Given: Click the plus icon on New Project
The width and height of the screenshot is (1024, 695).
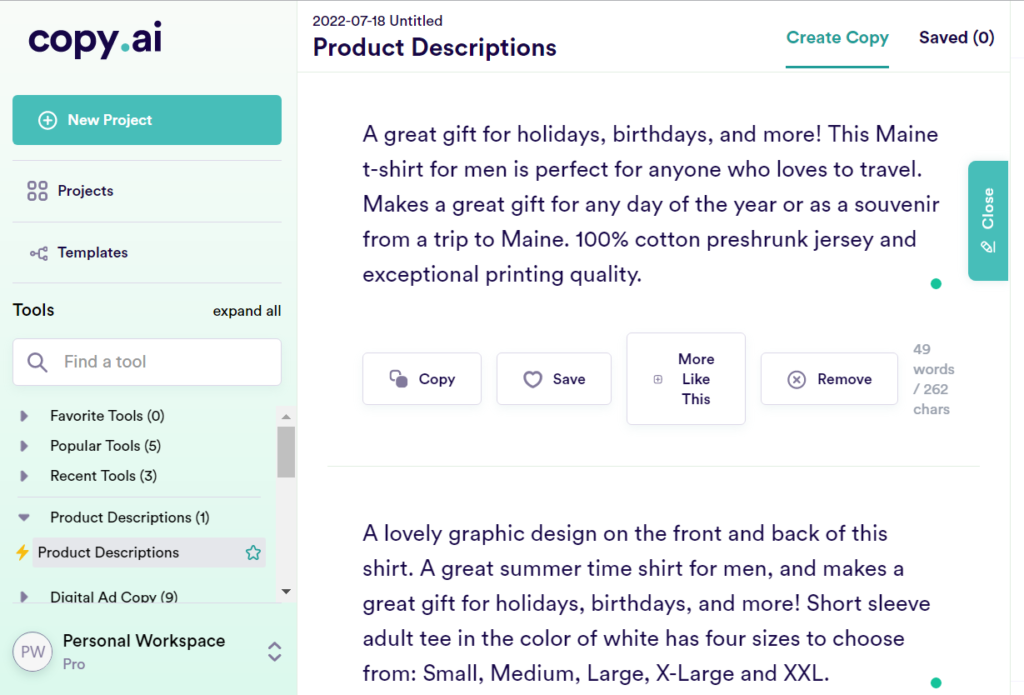Looking at the screenshot, I should click(46, 118).
